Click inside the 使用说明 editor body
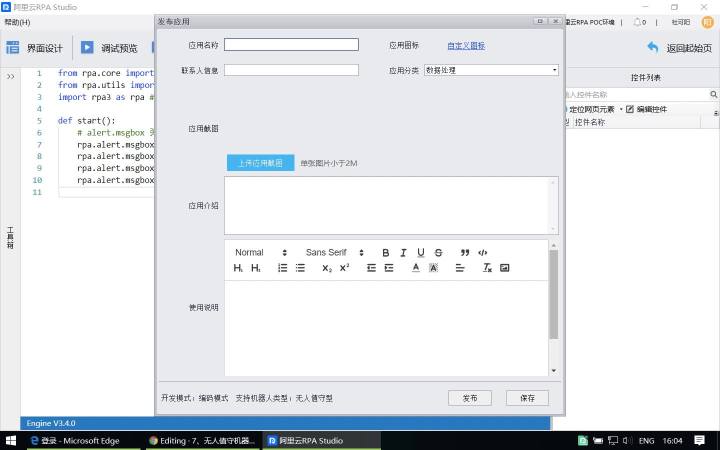 (x=386, y=328)
